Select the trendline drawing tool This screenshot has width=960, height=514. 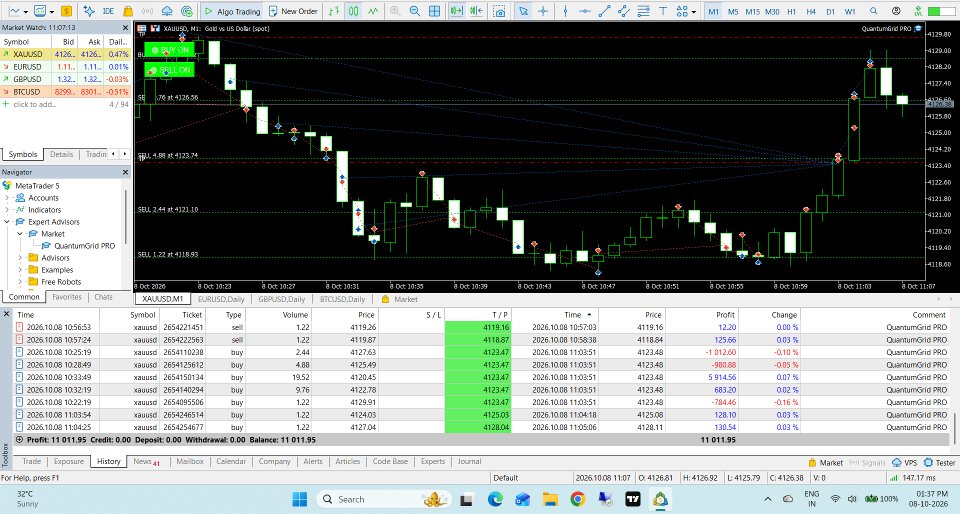point(604,11)
